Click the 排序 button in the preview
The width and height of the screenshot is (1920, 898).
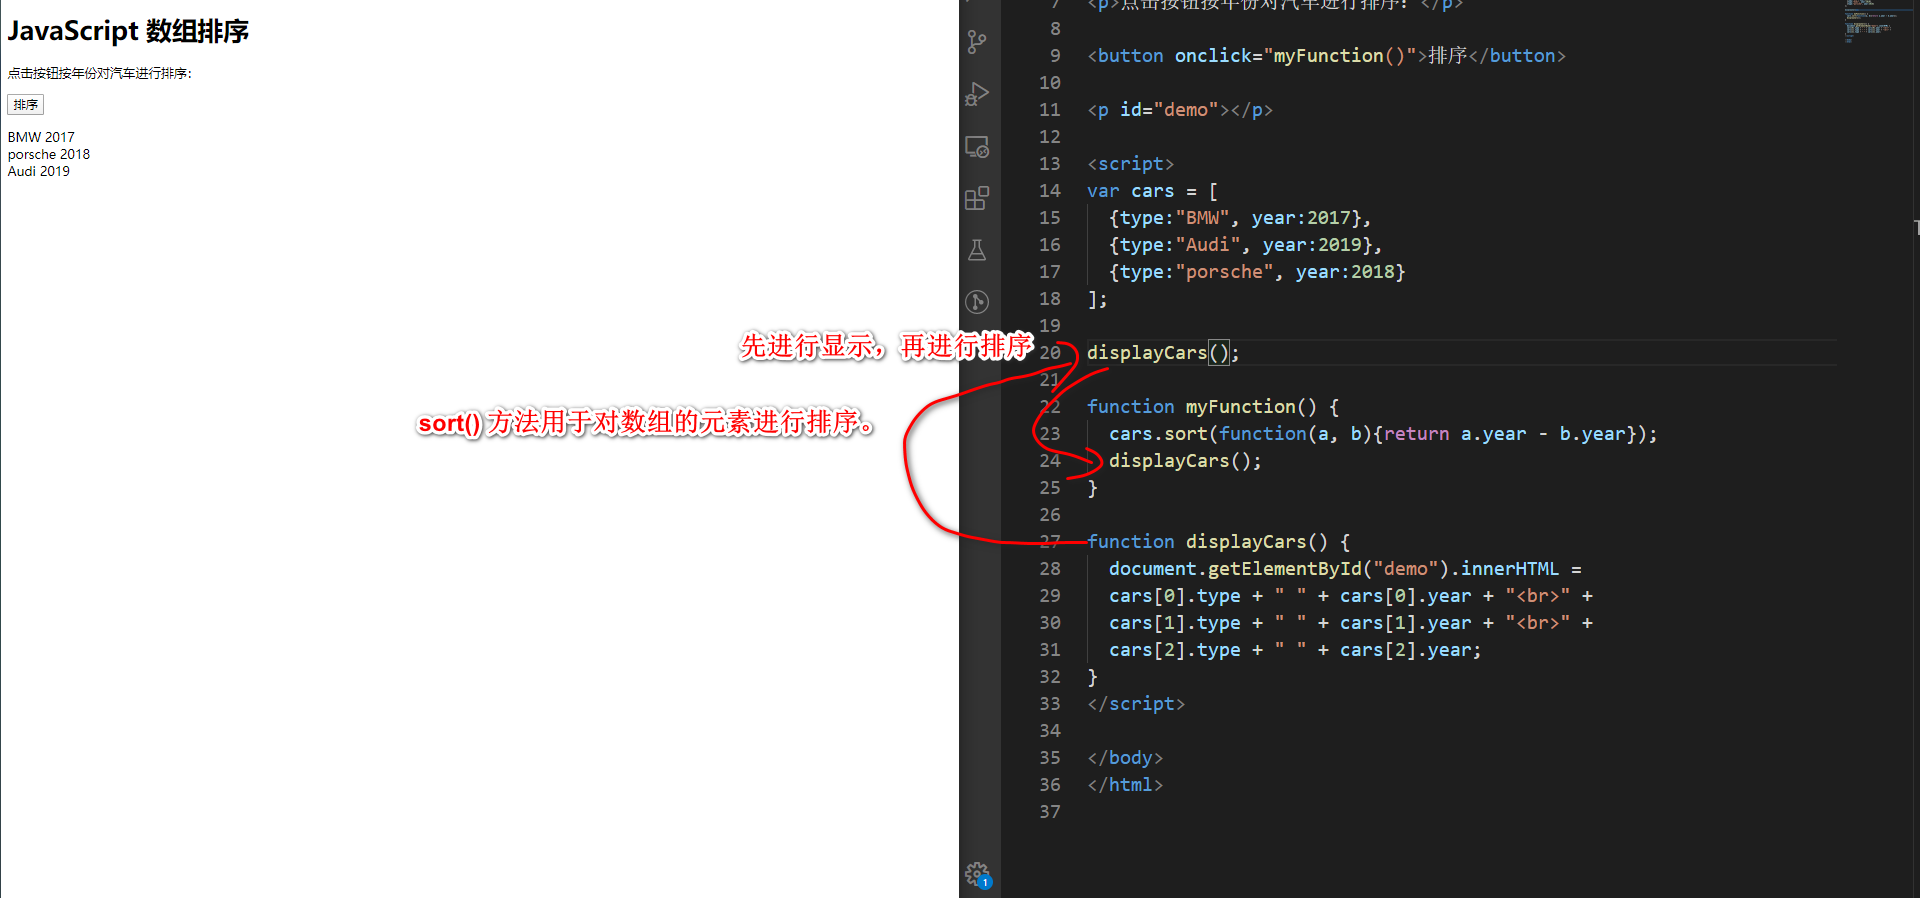point(26,105)
